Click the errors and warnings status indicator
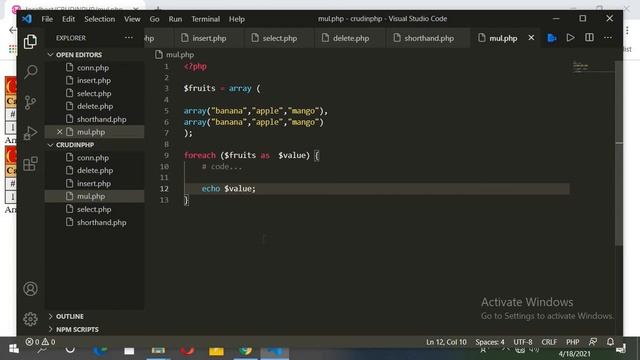Viewport: 640px width, 360px height. click(x=40, y=342)
